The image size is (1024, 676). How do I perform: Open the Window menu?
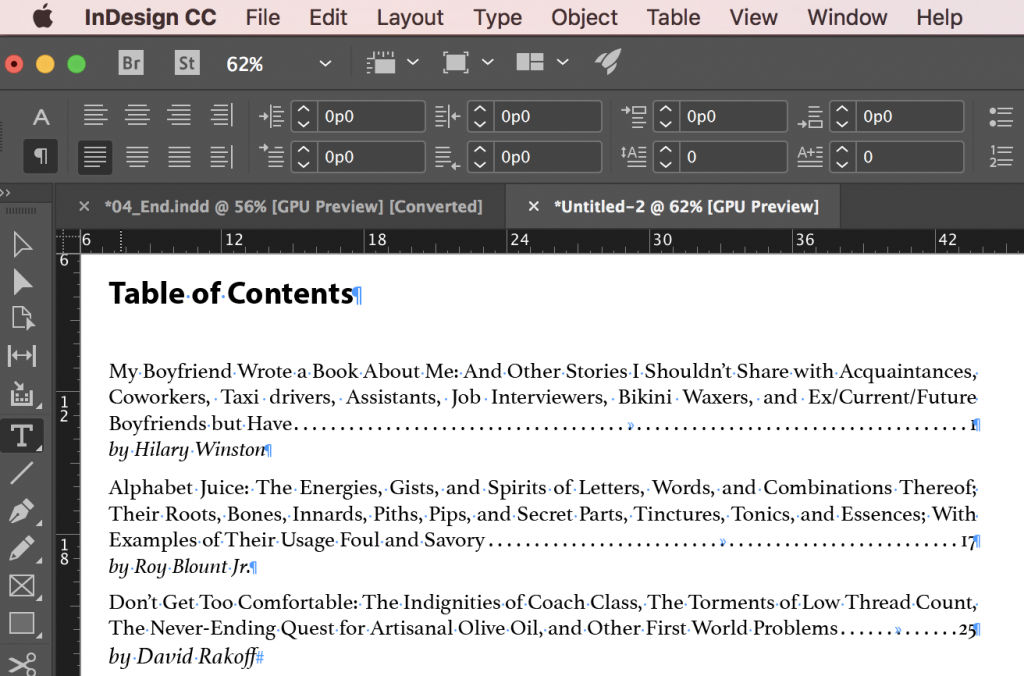click(x=847, y=17)
